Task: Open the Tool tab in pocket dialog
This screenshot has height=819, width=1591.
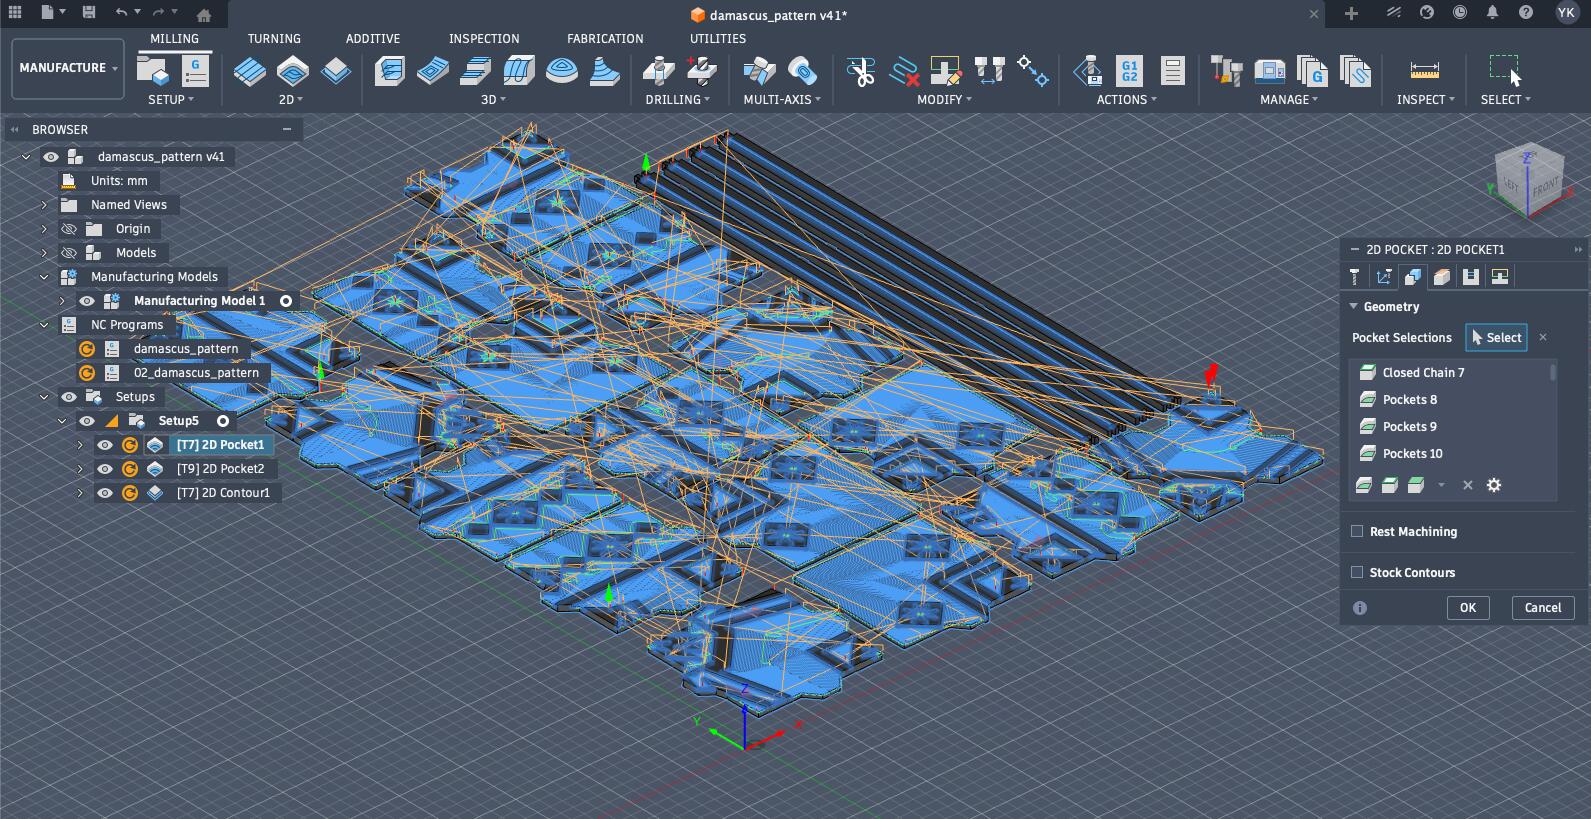Action: tap(1355, 277)
